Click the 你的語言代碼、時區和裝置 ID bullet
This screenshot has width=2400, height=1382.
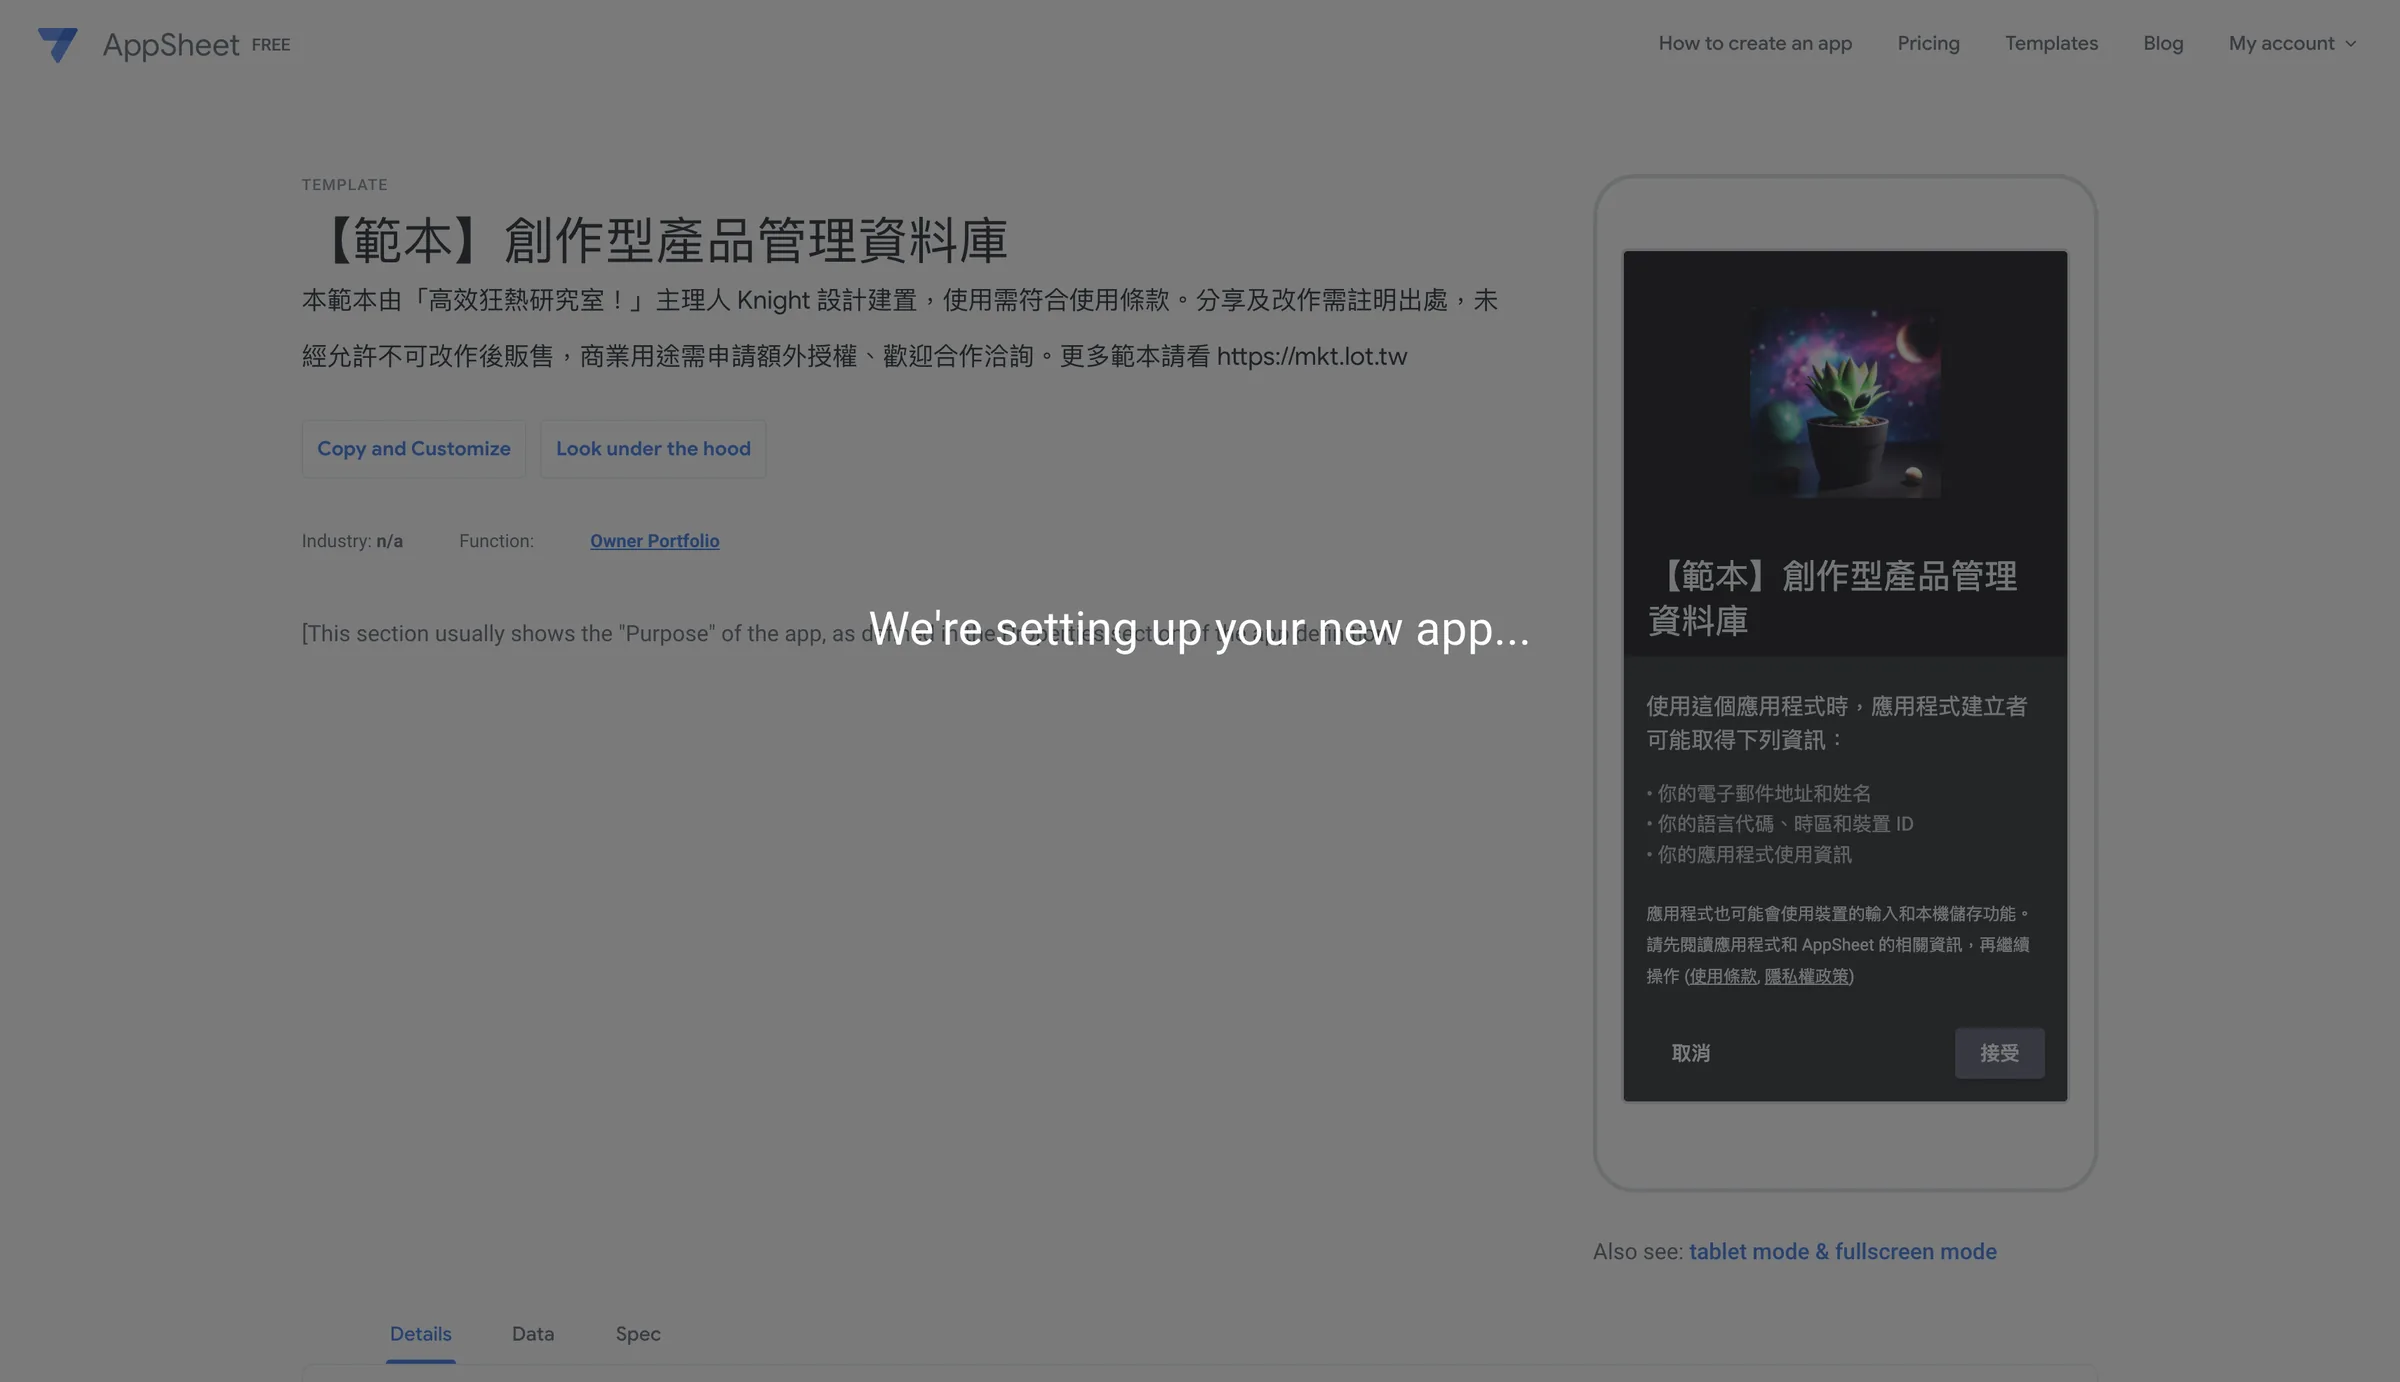click(1785, 824)
